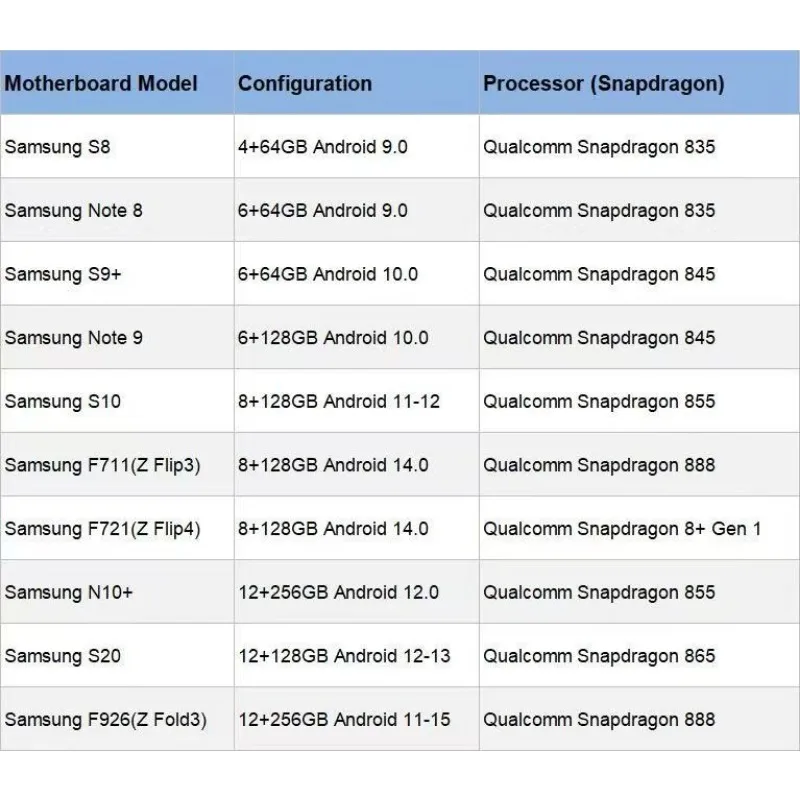This screenshot has width=800, height=800.
Task: Select the Samsung F711(Z Flip3) cell
Action: coord(103,465)
